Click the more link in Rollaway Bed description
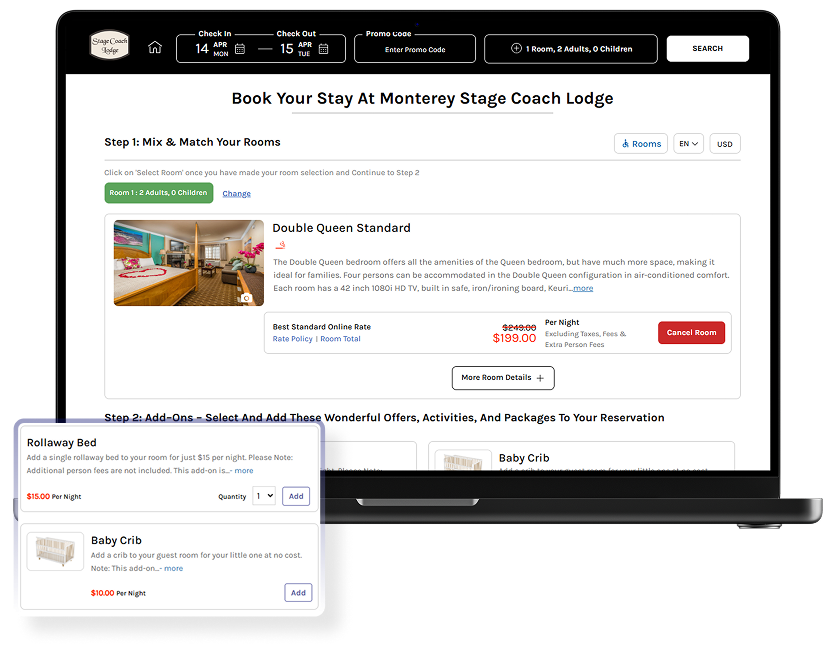Screen dimensions: 837x647 244,470
